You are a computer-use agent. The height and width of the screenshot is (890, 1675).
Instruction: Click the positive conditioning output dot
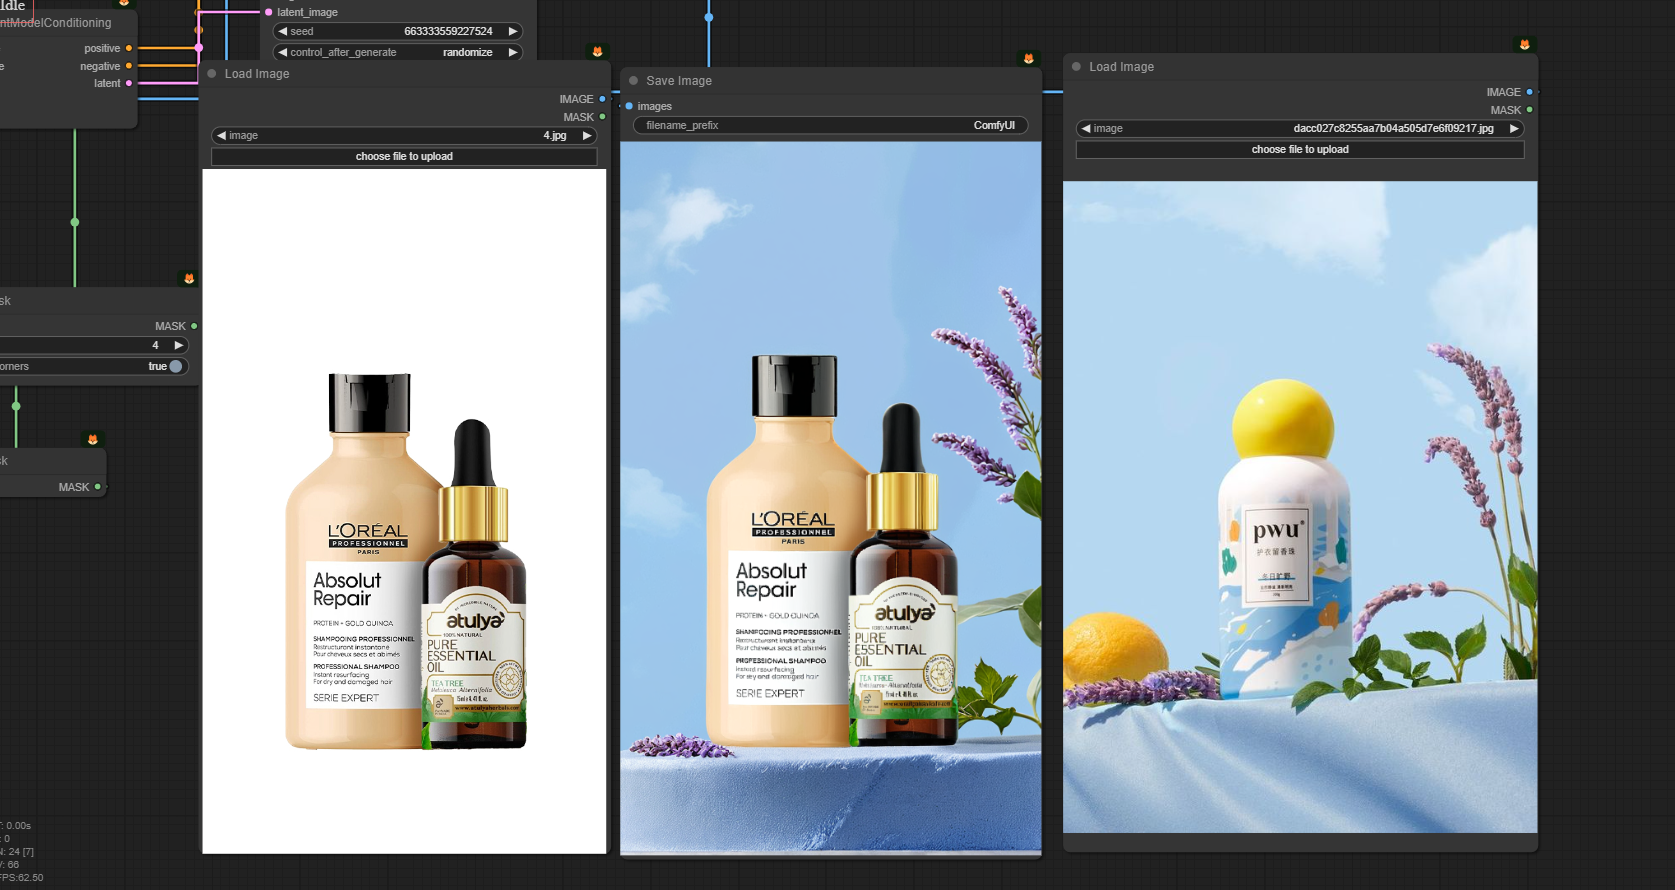point(129,48)
